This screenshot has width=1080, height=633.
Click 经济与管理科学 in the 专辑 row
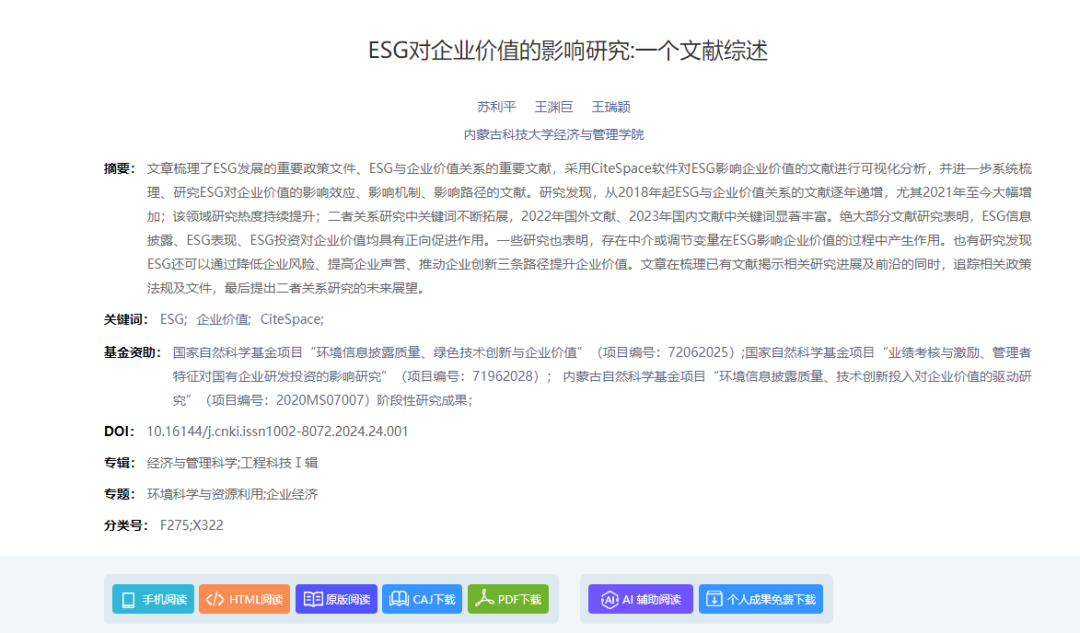click(x=192, y=462)
